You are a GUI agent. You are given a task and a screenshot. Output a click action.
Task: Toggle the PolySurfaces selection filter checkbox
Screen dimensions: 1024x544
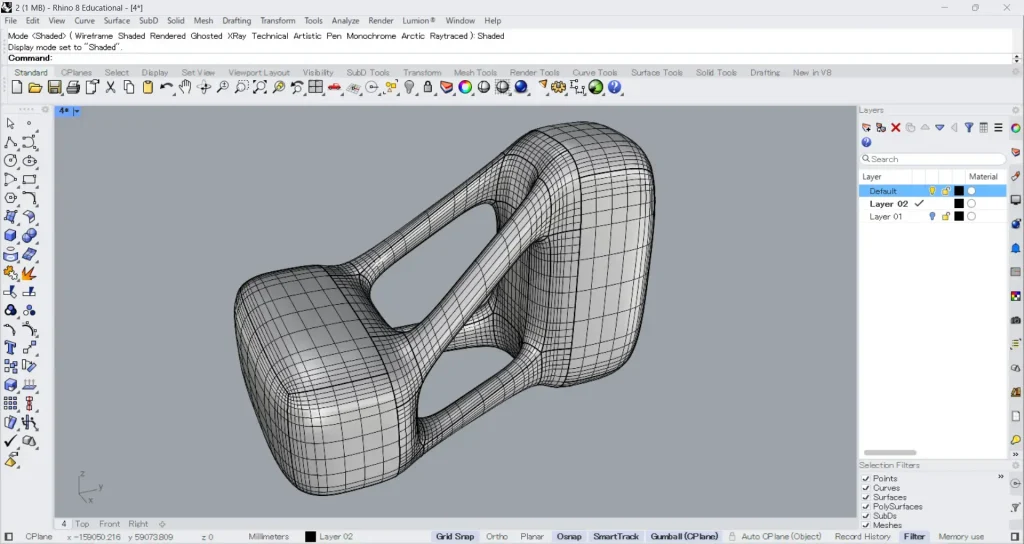pyautogui.click(x=866, y=507)
